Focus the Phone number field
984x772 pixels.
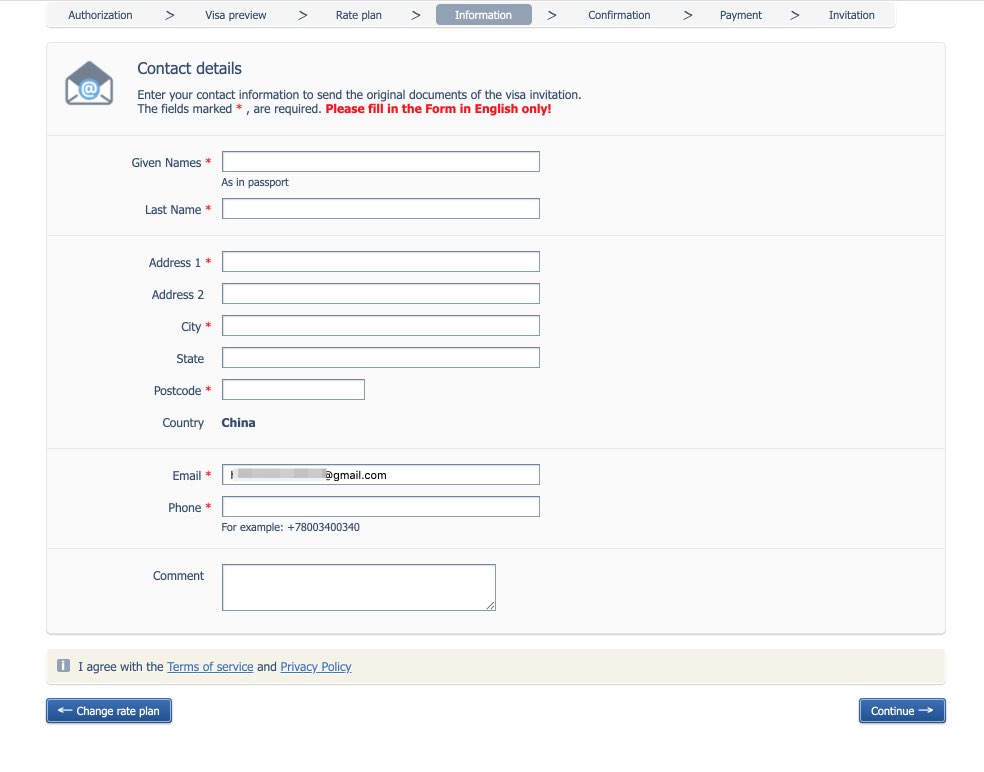click(x=380, y=507)
